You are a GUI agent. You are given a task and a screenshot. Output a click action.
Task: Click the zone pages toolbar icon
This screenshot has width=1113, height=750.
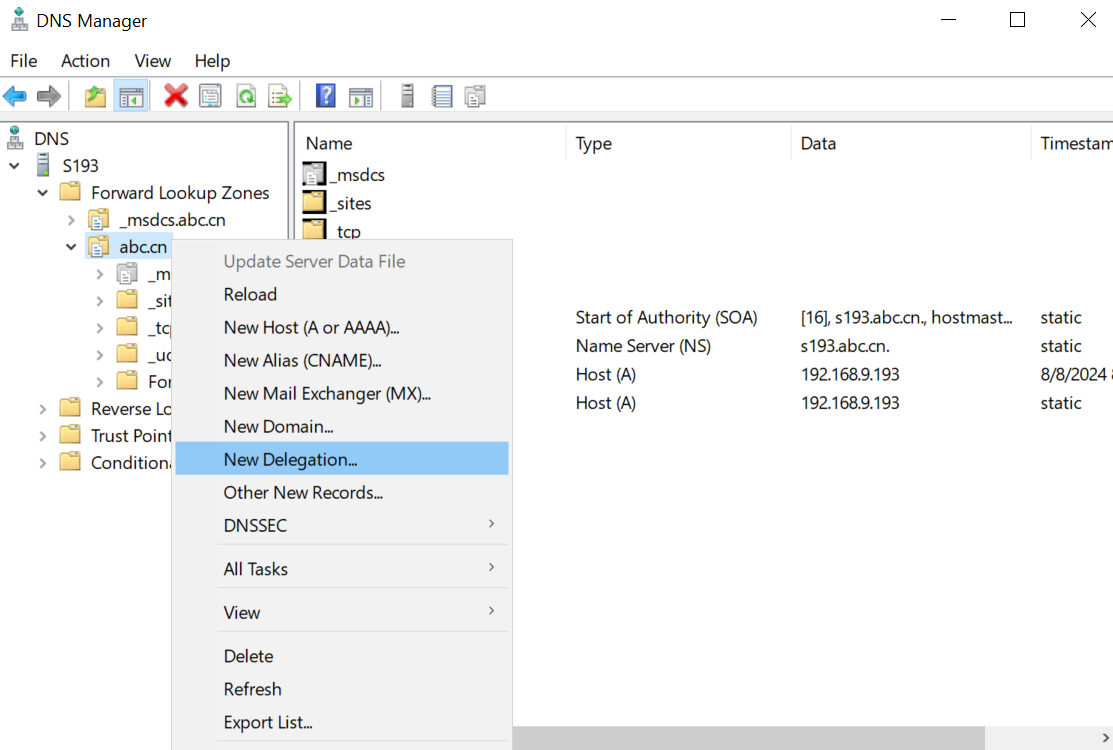click(x=475, y=96)
